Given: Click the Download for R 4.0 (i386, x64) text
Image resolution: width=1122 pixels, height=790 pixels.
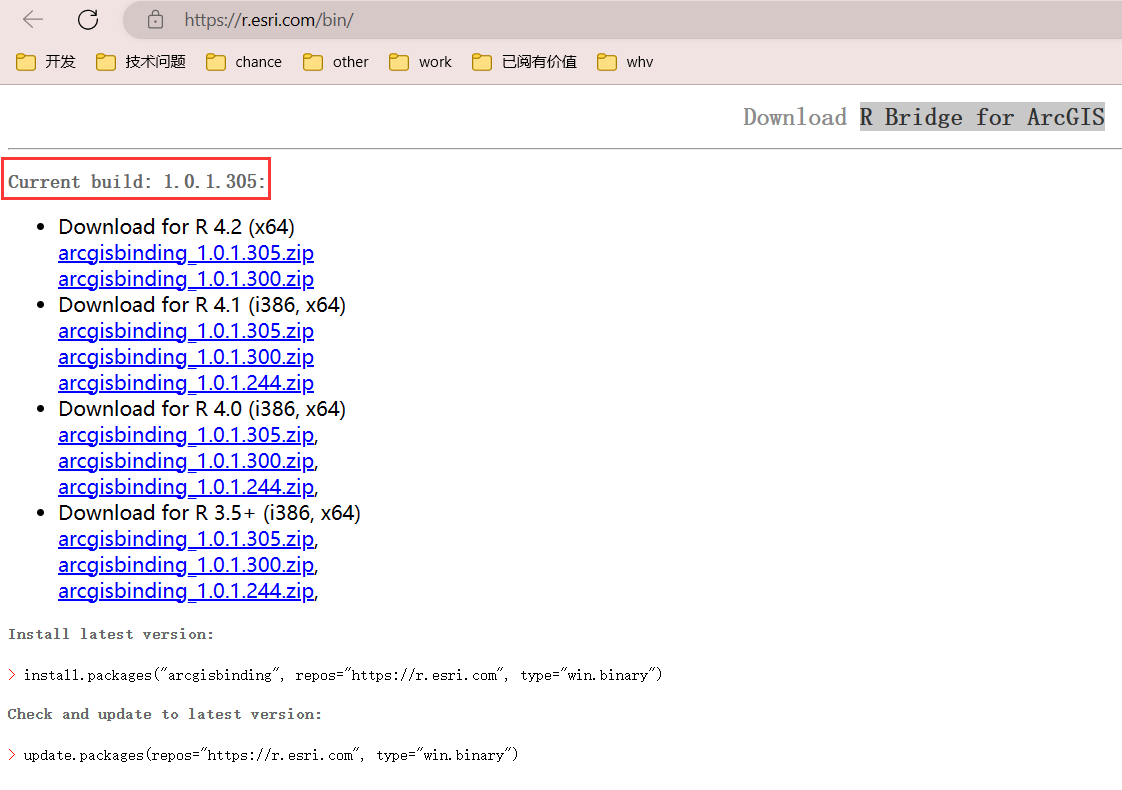Looking at the screenshot, I should (x=202, y=409).
